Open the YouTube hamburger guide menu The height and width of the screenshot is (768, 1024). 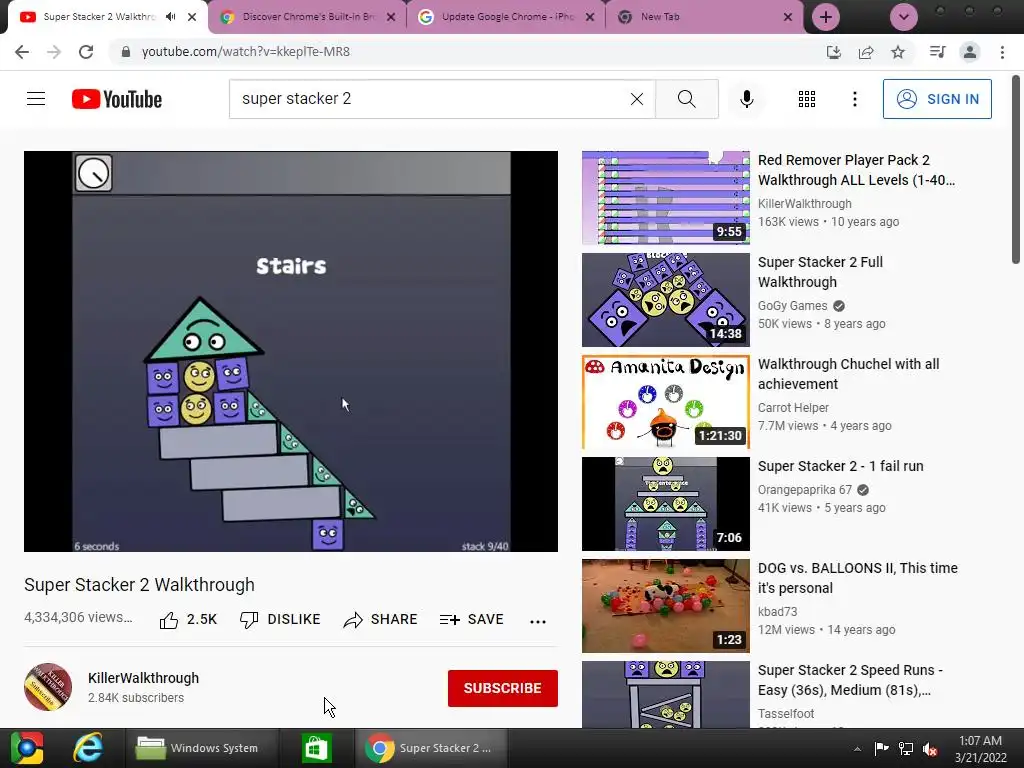(x=36, y=99)
